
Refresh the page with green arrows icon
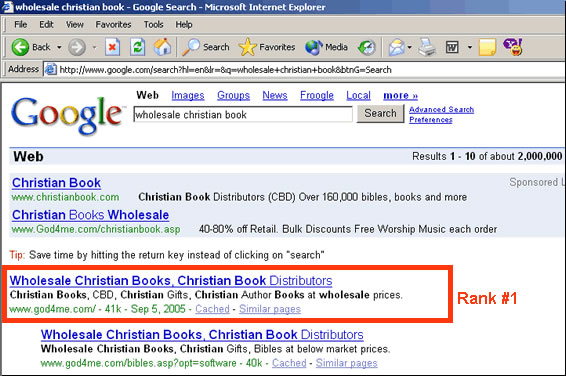point(138,47)
